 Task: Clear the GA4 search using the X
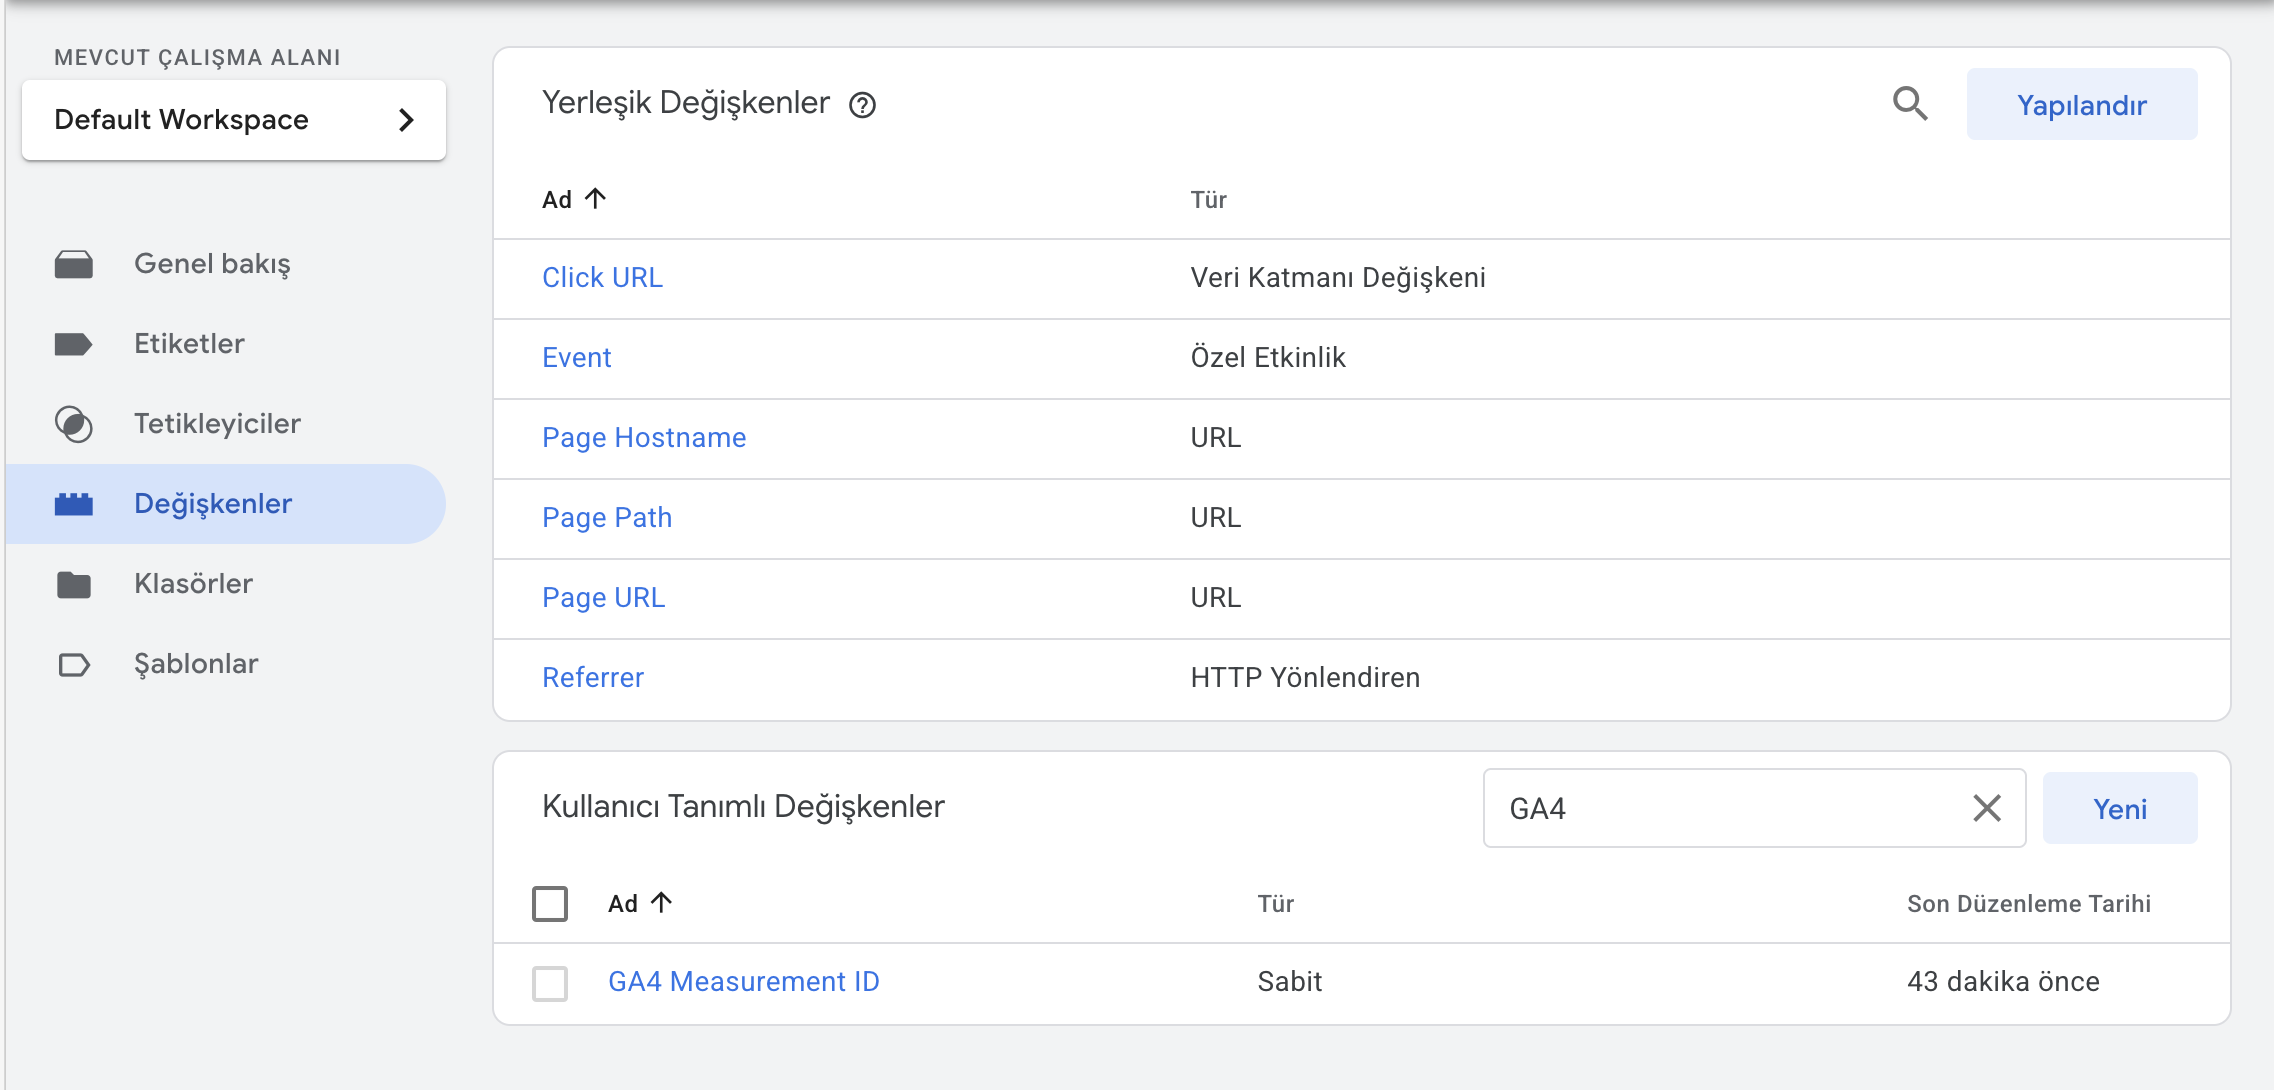(1986, 808)
